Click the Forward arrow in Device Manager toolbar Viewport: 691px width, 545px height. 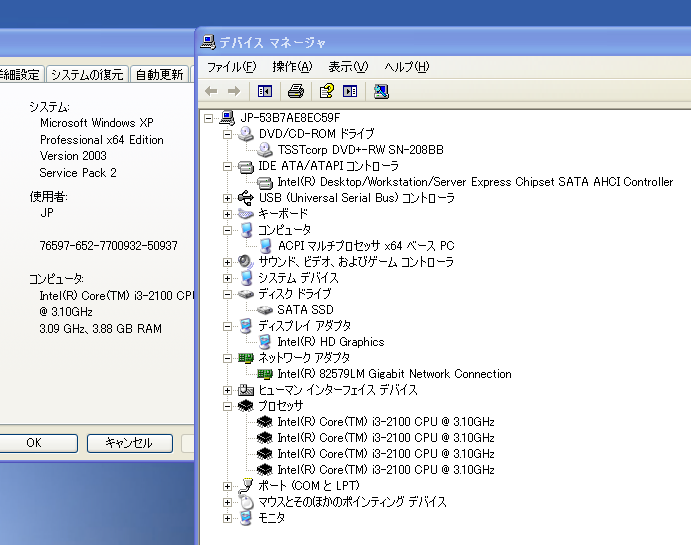[x=234, y=91]
